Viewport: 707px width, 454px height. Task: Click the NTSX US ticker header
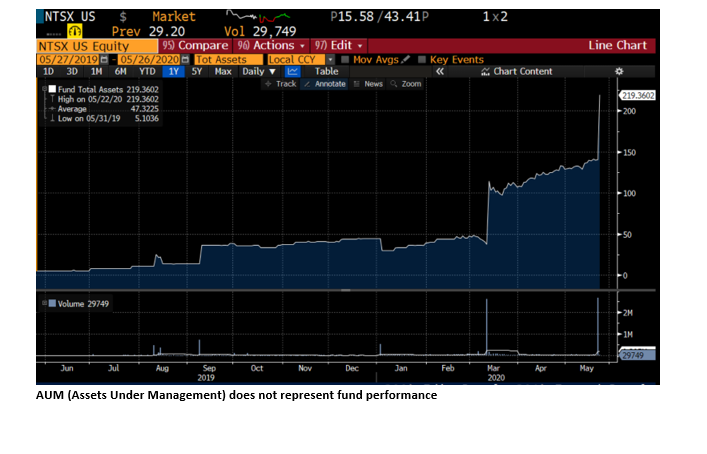click(x=70, y=17)
